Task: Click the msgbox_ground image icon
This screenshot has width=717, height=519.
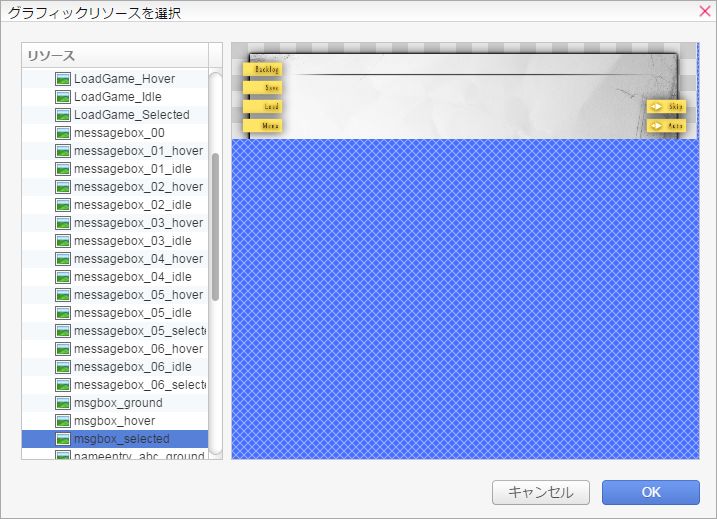Action: tap(62, 403)
